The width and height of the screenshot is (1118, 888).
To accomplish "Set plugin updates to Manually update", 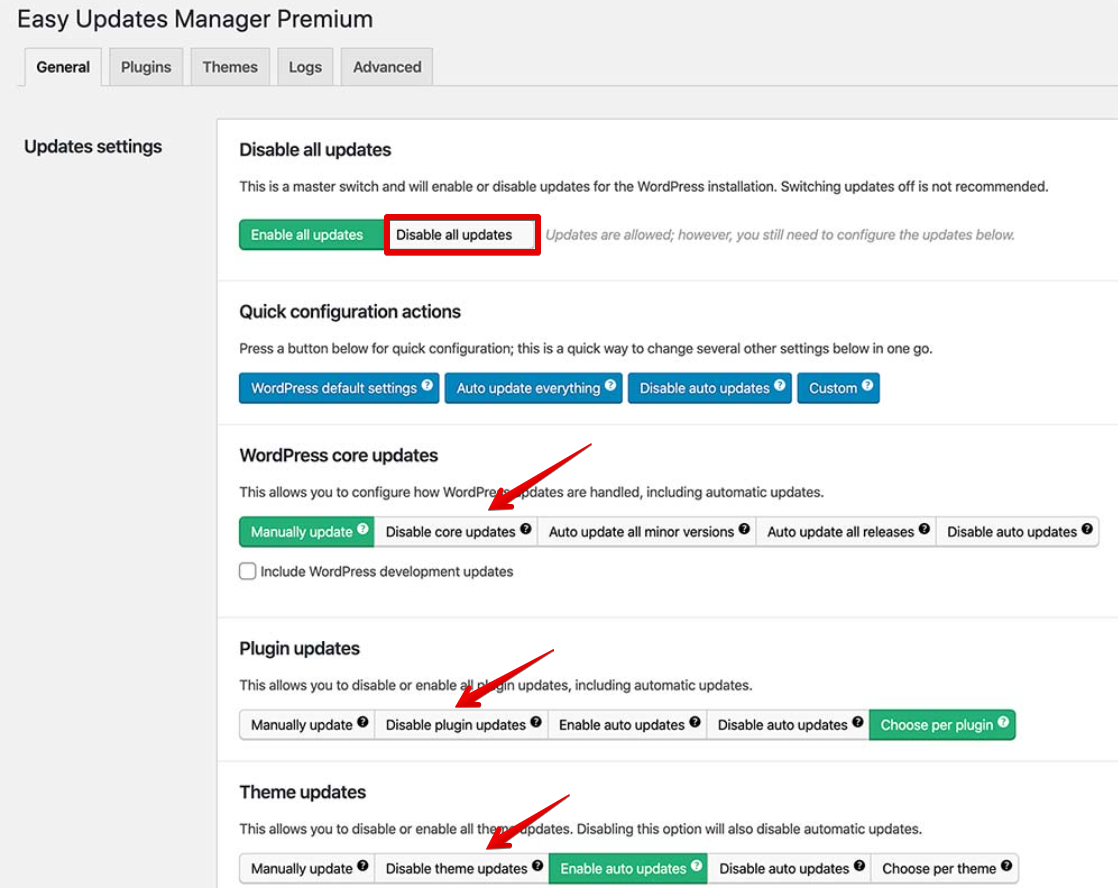I will click(301, 725).
